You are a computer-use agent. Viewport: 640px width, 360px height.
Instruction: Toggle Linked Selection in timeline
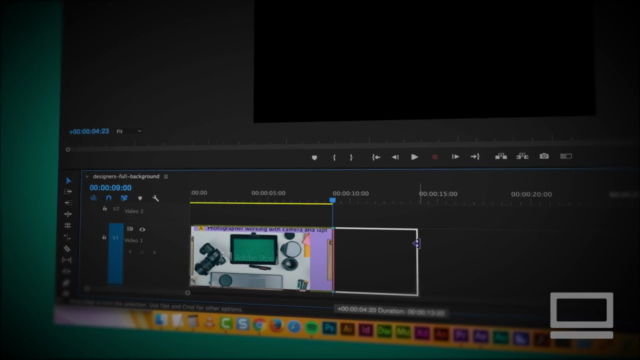click(124, 198)
